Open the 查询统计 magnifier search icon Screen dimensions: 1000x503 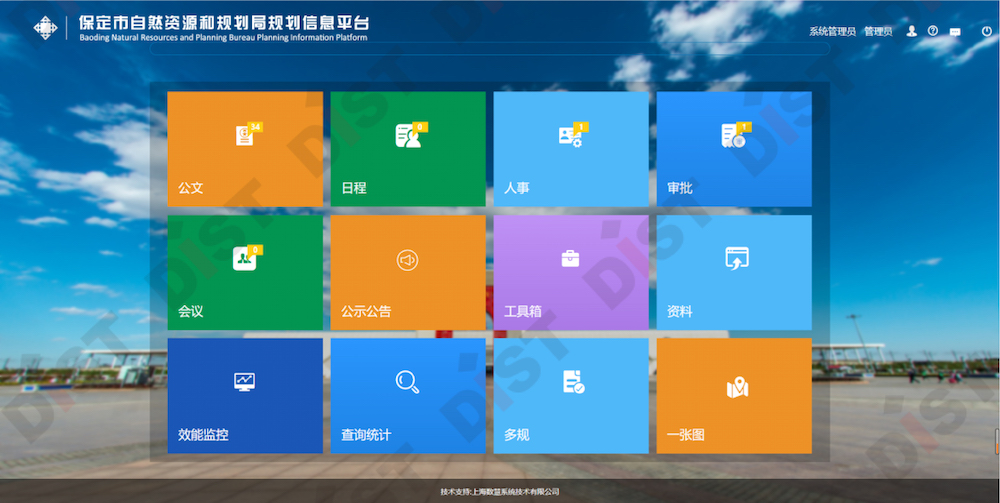click(407, 381)
